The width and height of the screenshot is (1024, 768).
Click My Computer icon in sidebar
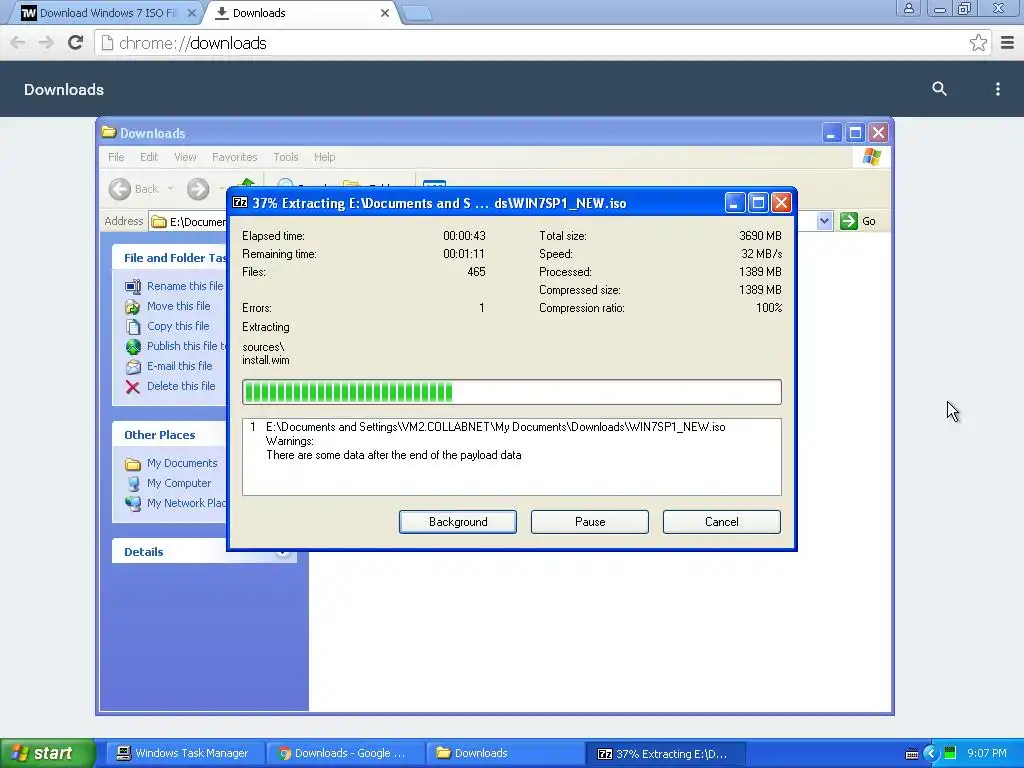click(x=133, y=483)
